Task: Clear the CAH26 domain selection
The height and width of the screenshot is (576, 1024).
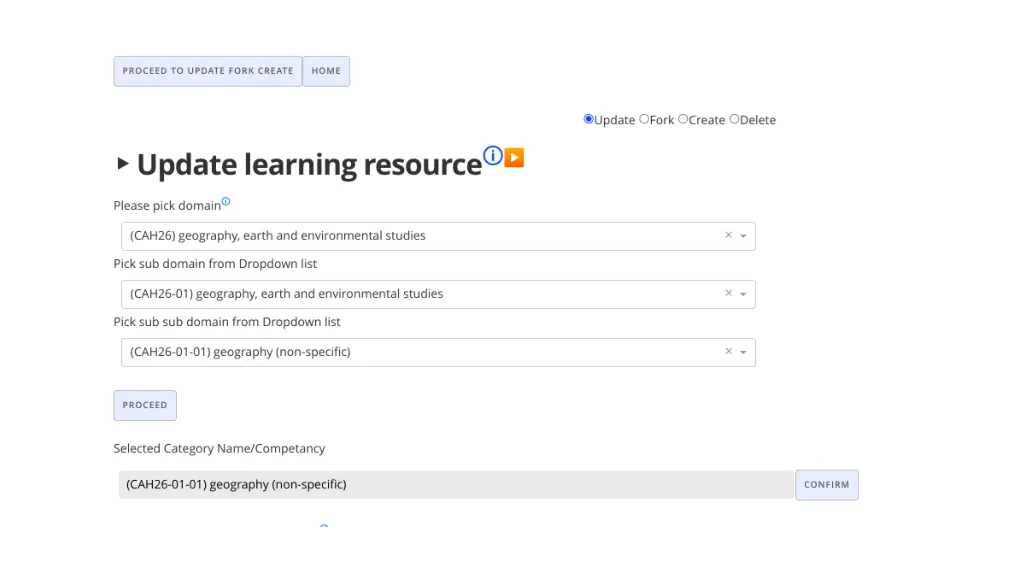Action: point(729,235)
